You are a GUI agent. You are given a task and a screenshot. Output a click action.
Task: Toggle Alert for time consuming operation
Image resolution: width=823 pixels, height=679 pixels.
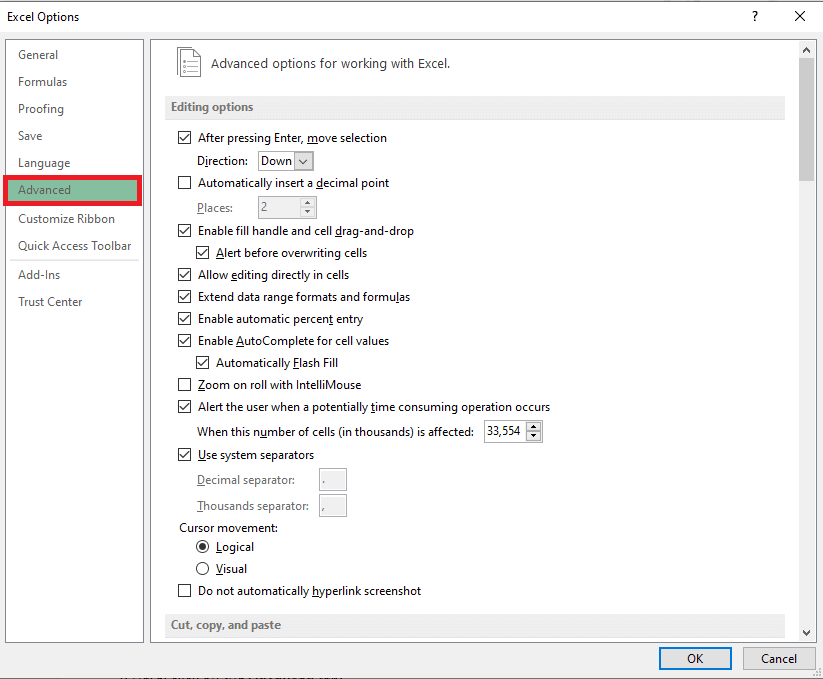184,407
